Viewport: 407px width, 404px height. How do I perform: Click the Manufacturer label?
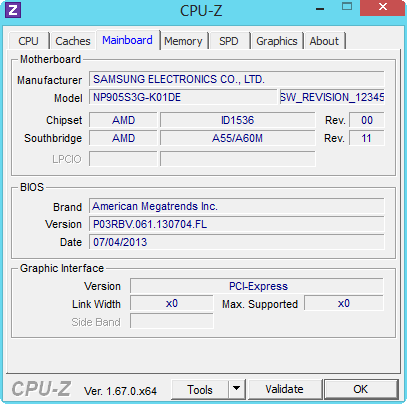[x=49, y=80]
